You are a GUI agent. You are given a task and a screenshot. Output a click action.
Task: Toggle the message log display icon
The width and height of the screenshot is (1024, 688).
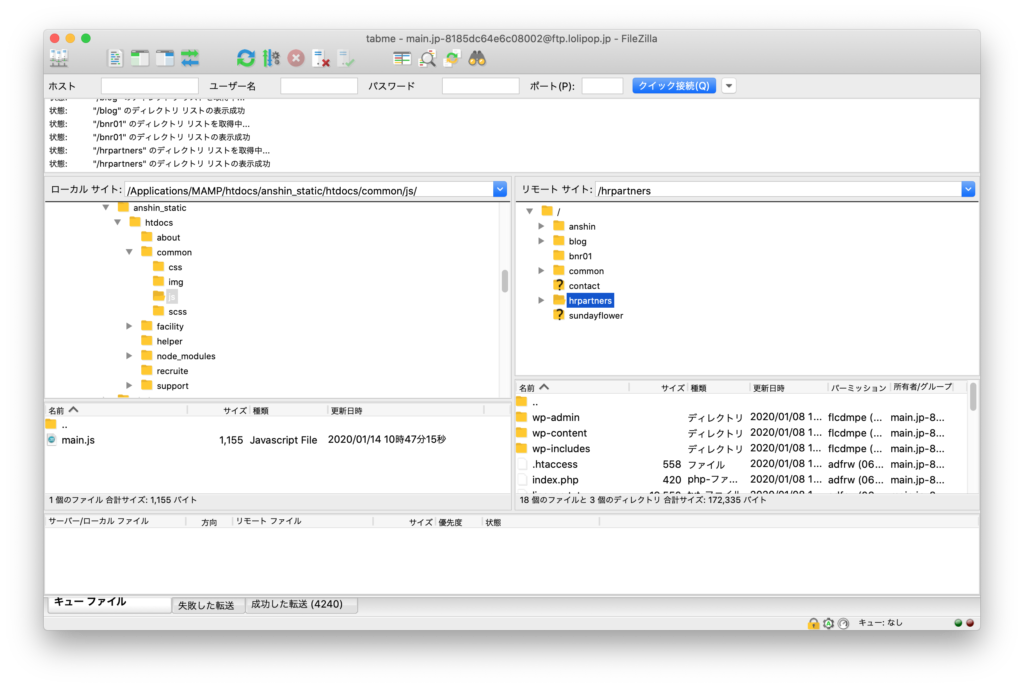(116, 58)
